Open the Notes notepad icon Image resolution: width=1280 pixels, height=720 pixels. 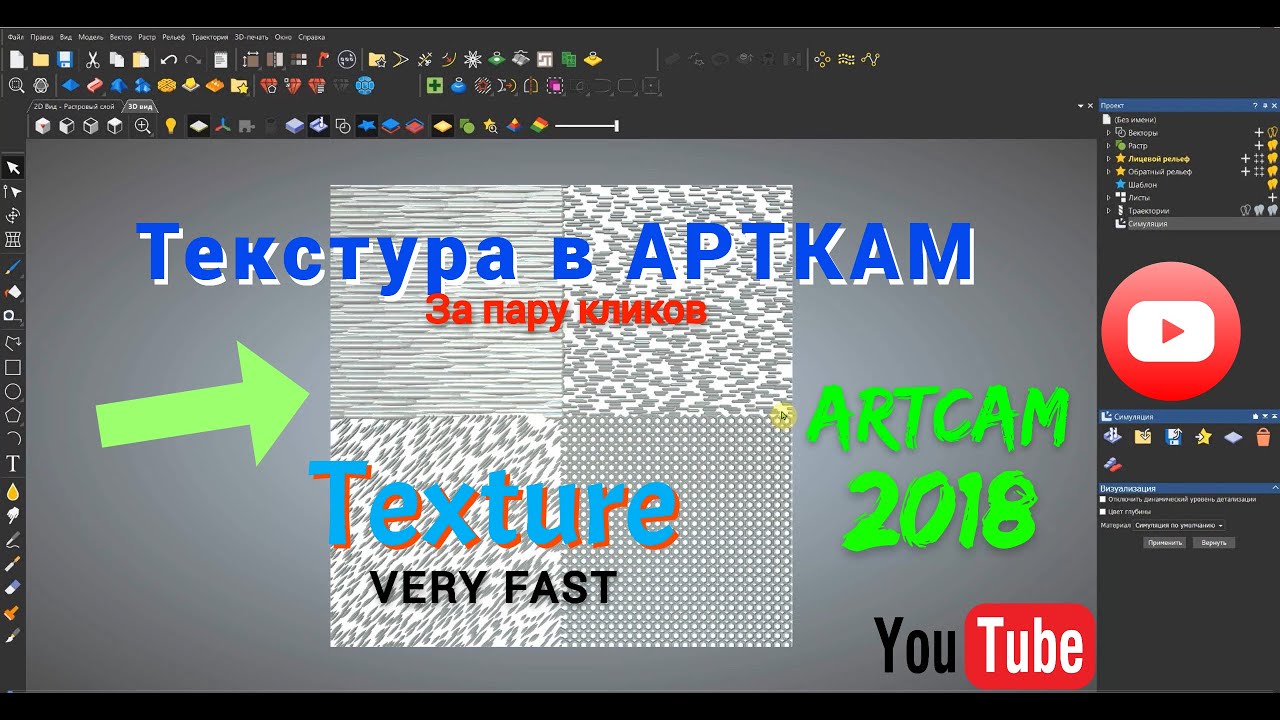[x=221, y=60]
